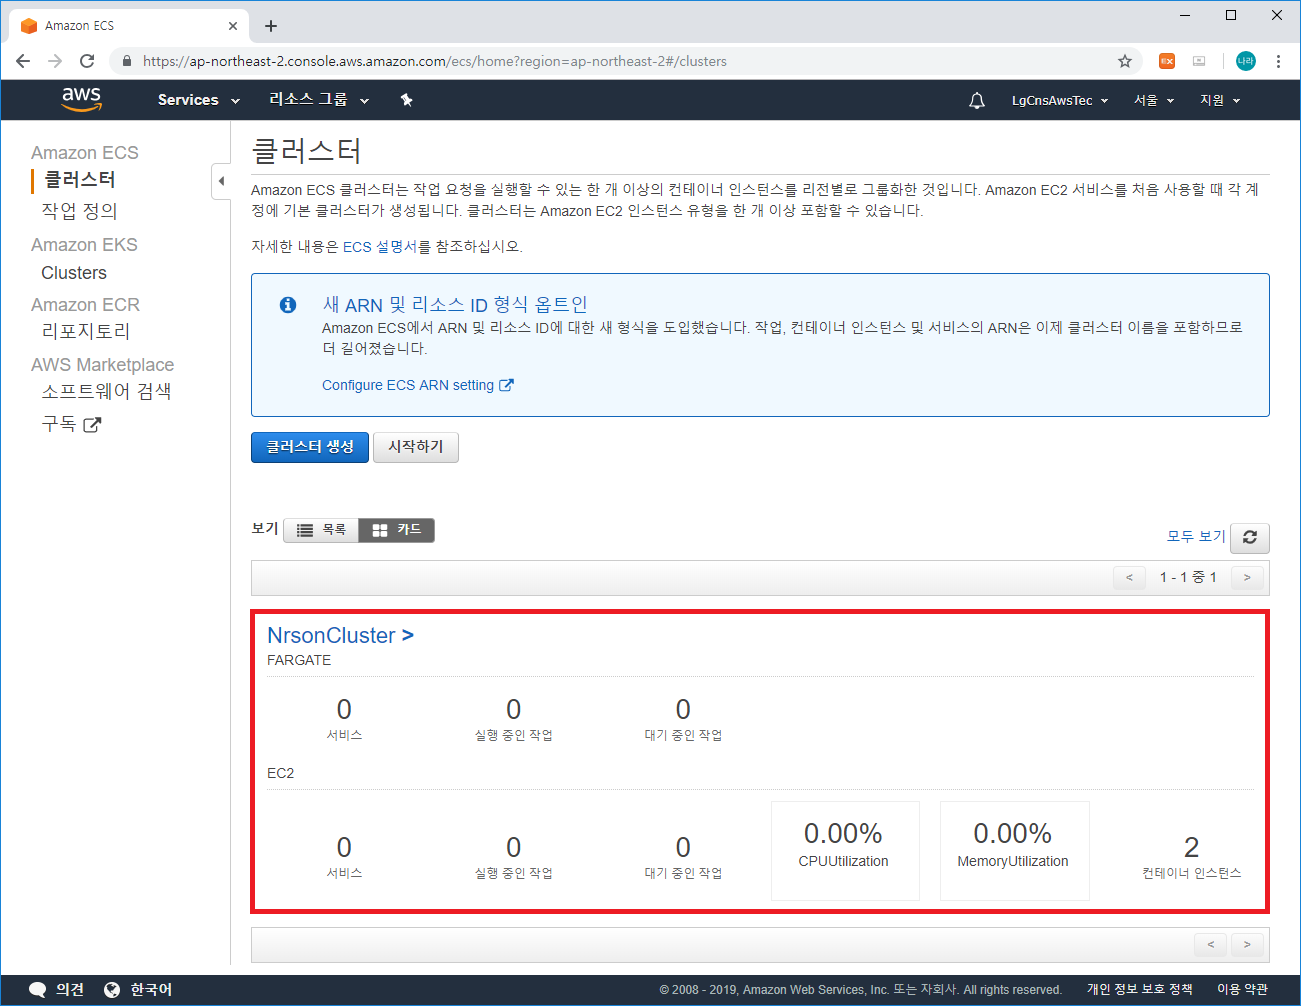The image size is (1301, 1006).
Task: Click the browser back arrow
Action: tap(23, 61)
